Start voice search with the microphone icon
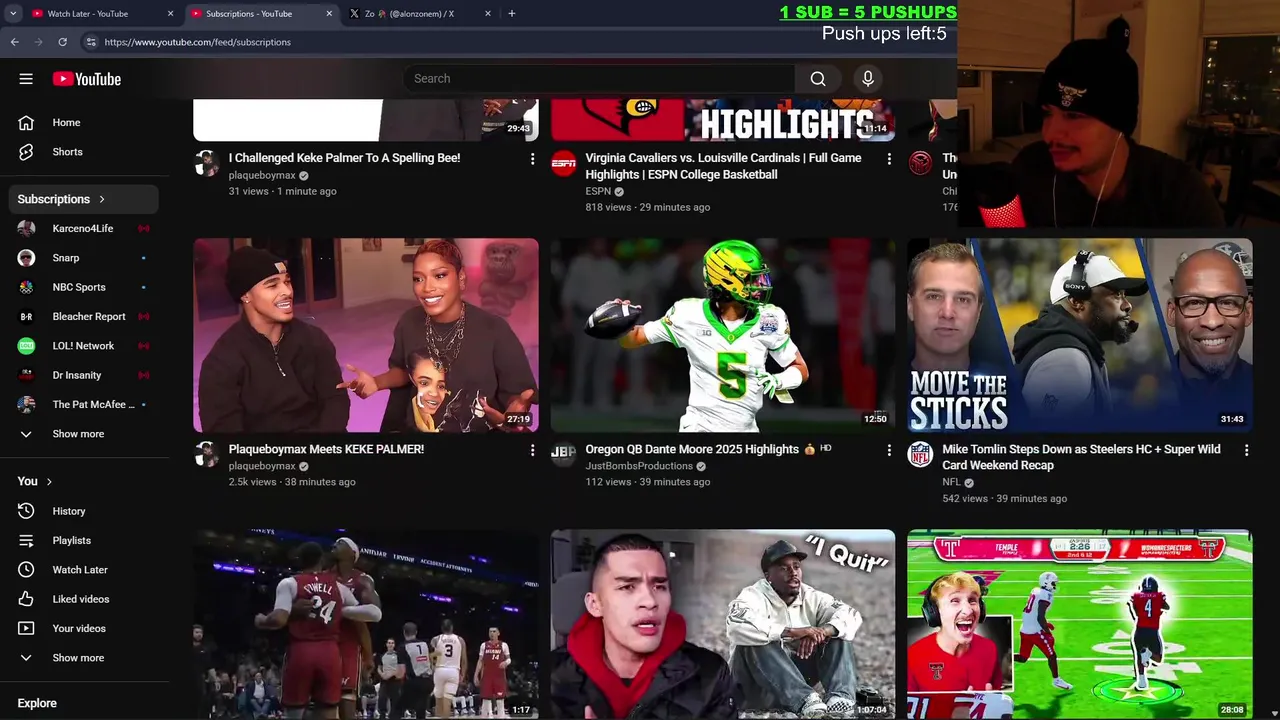The width and height of the screenshot is (1280, 720). 868,79
